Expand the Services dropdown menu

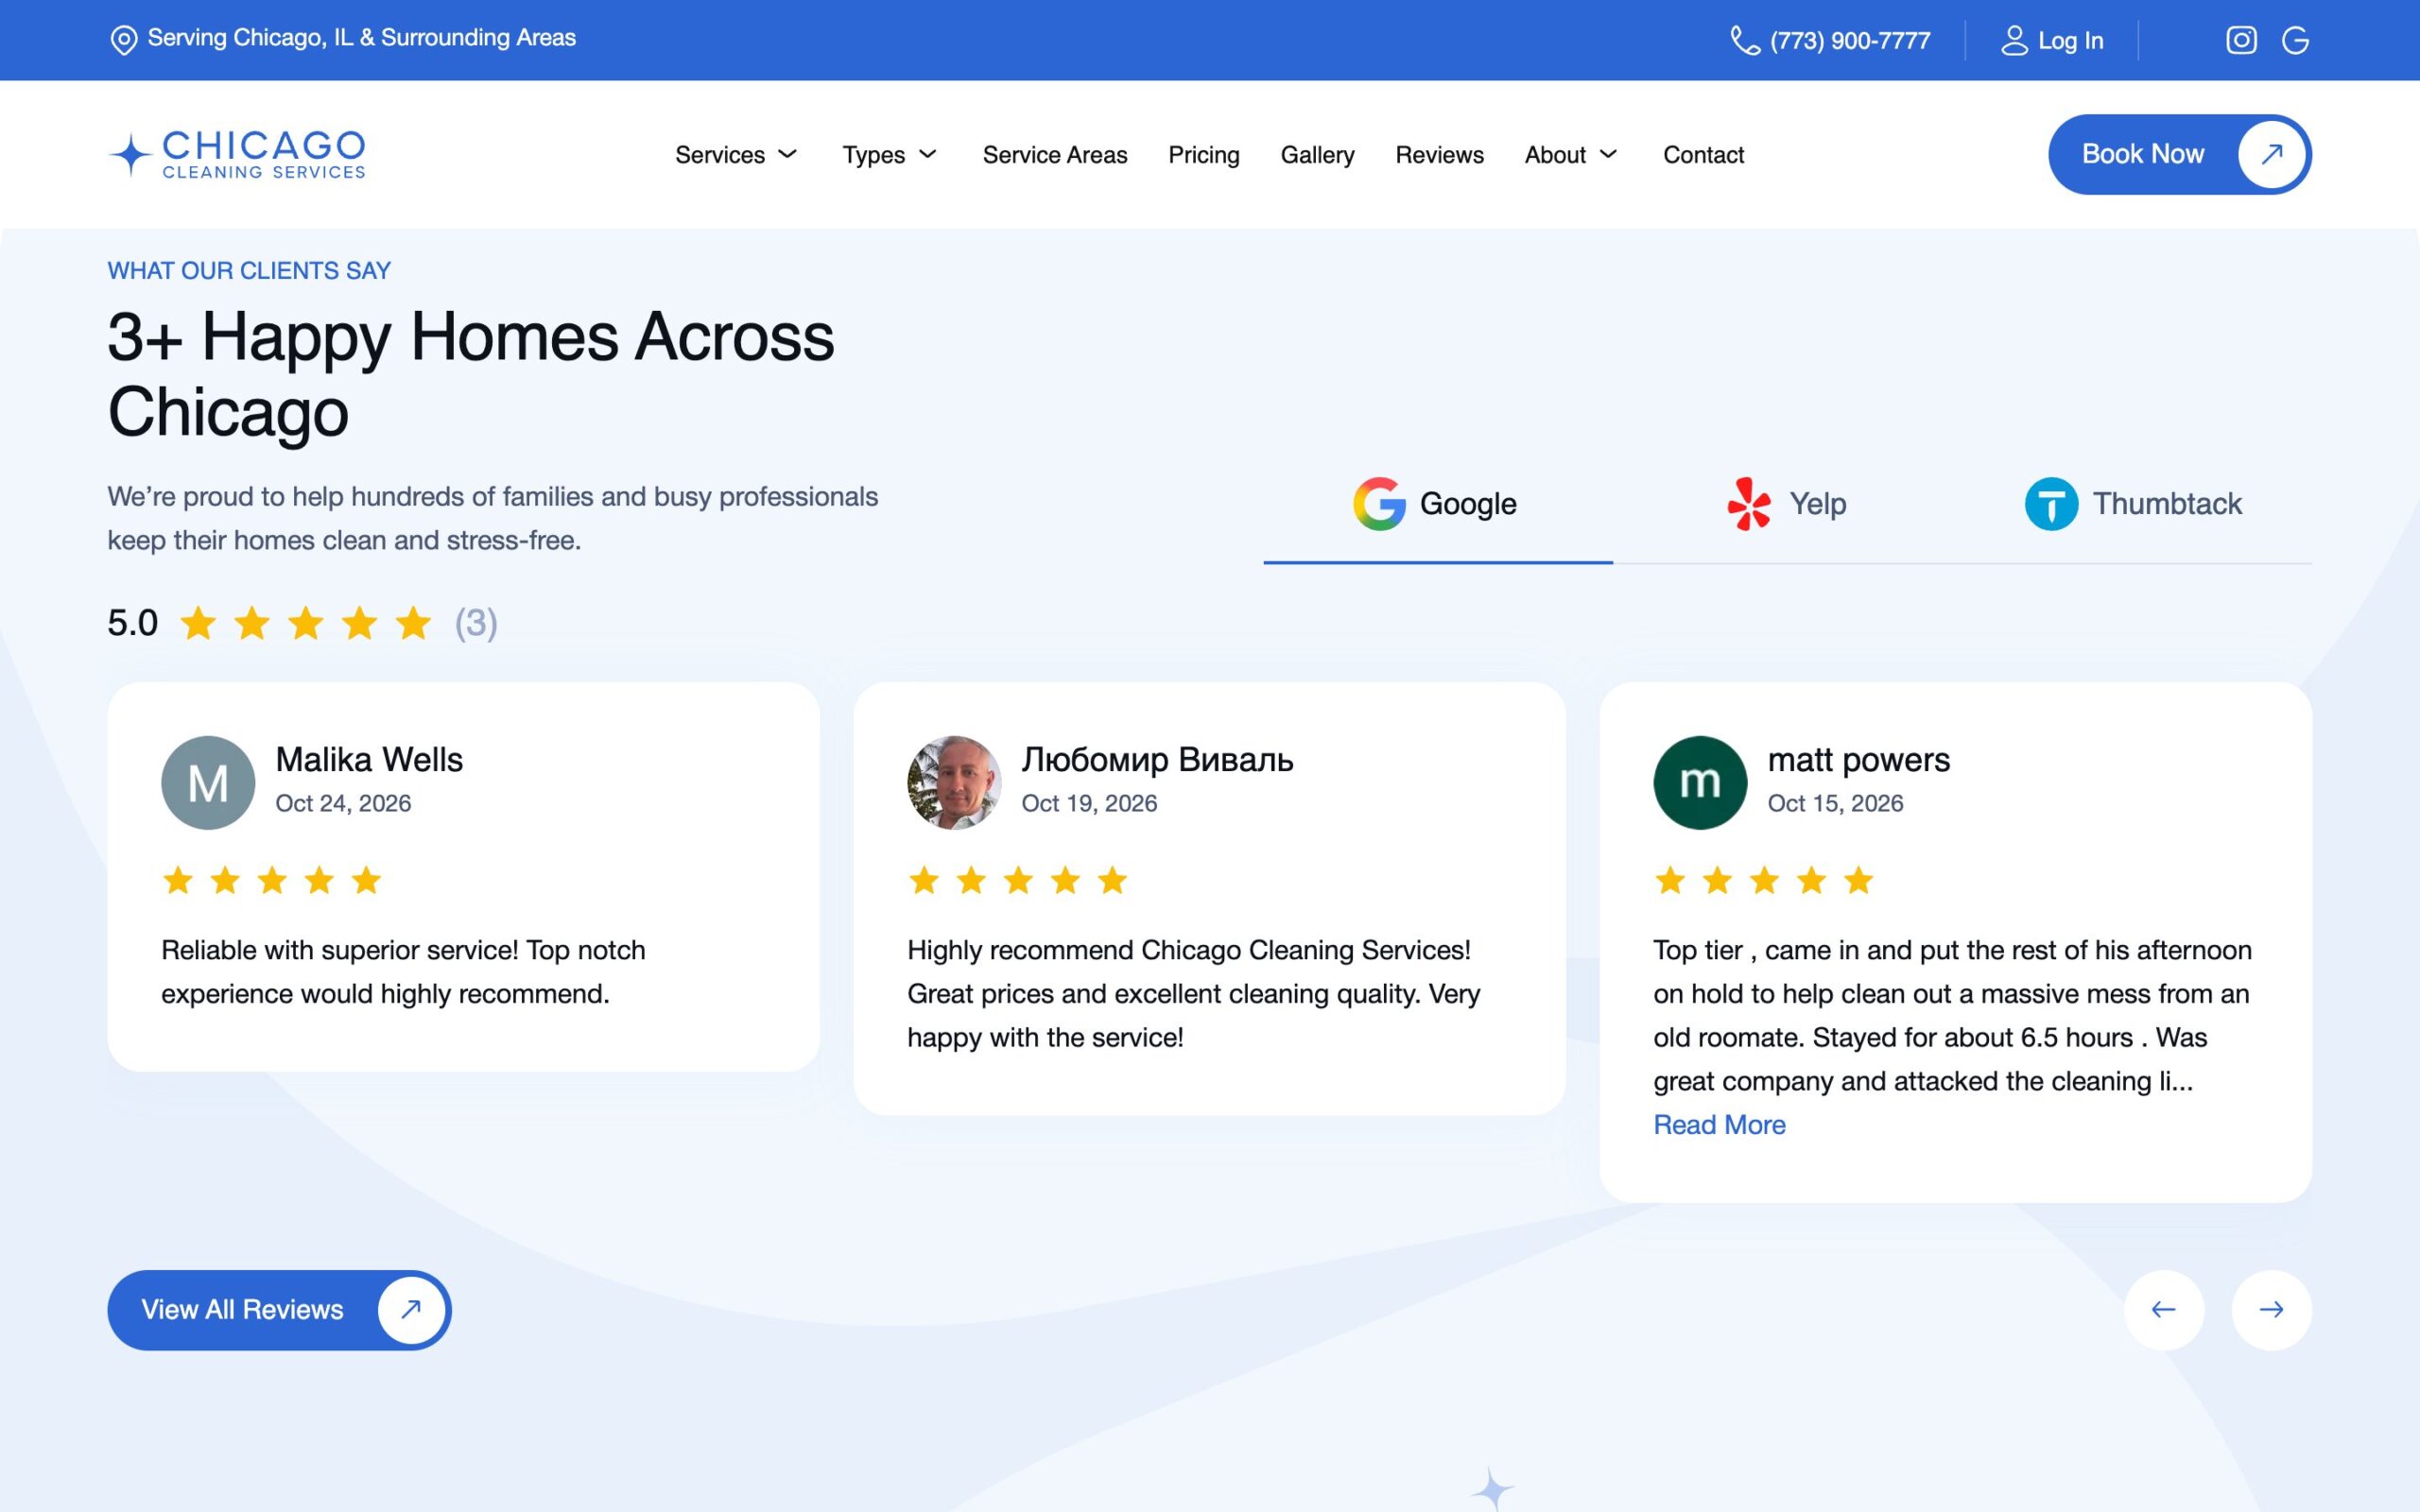pyautogui.click(x=736, y=155)
